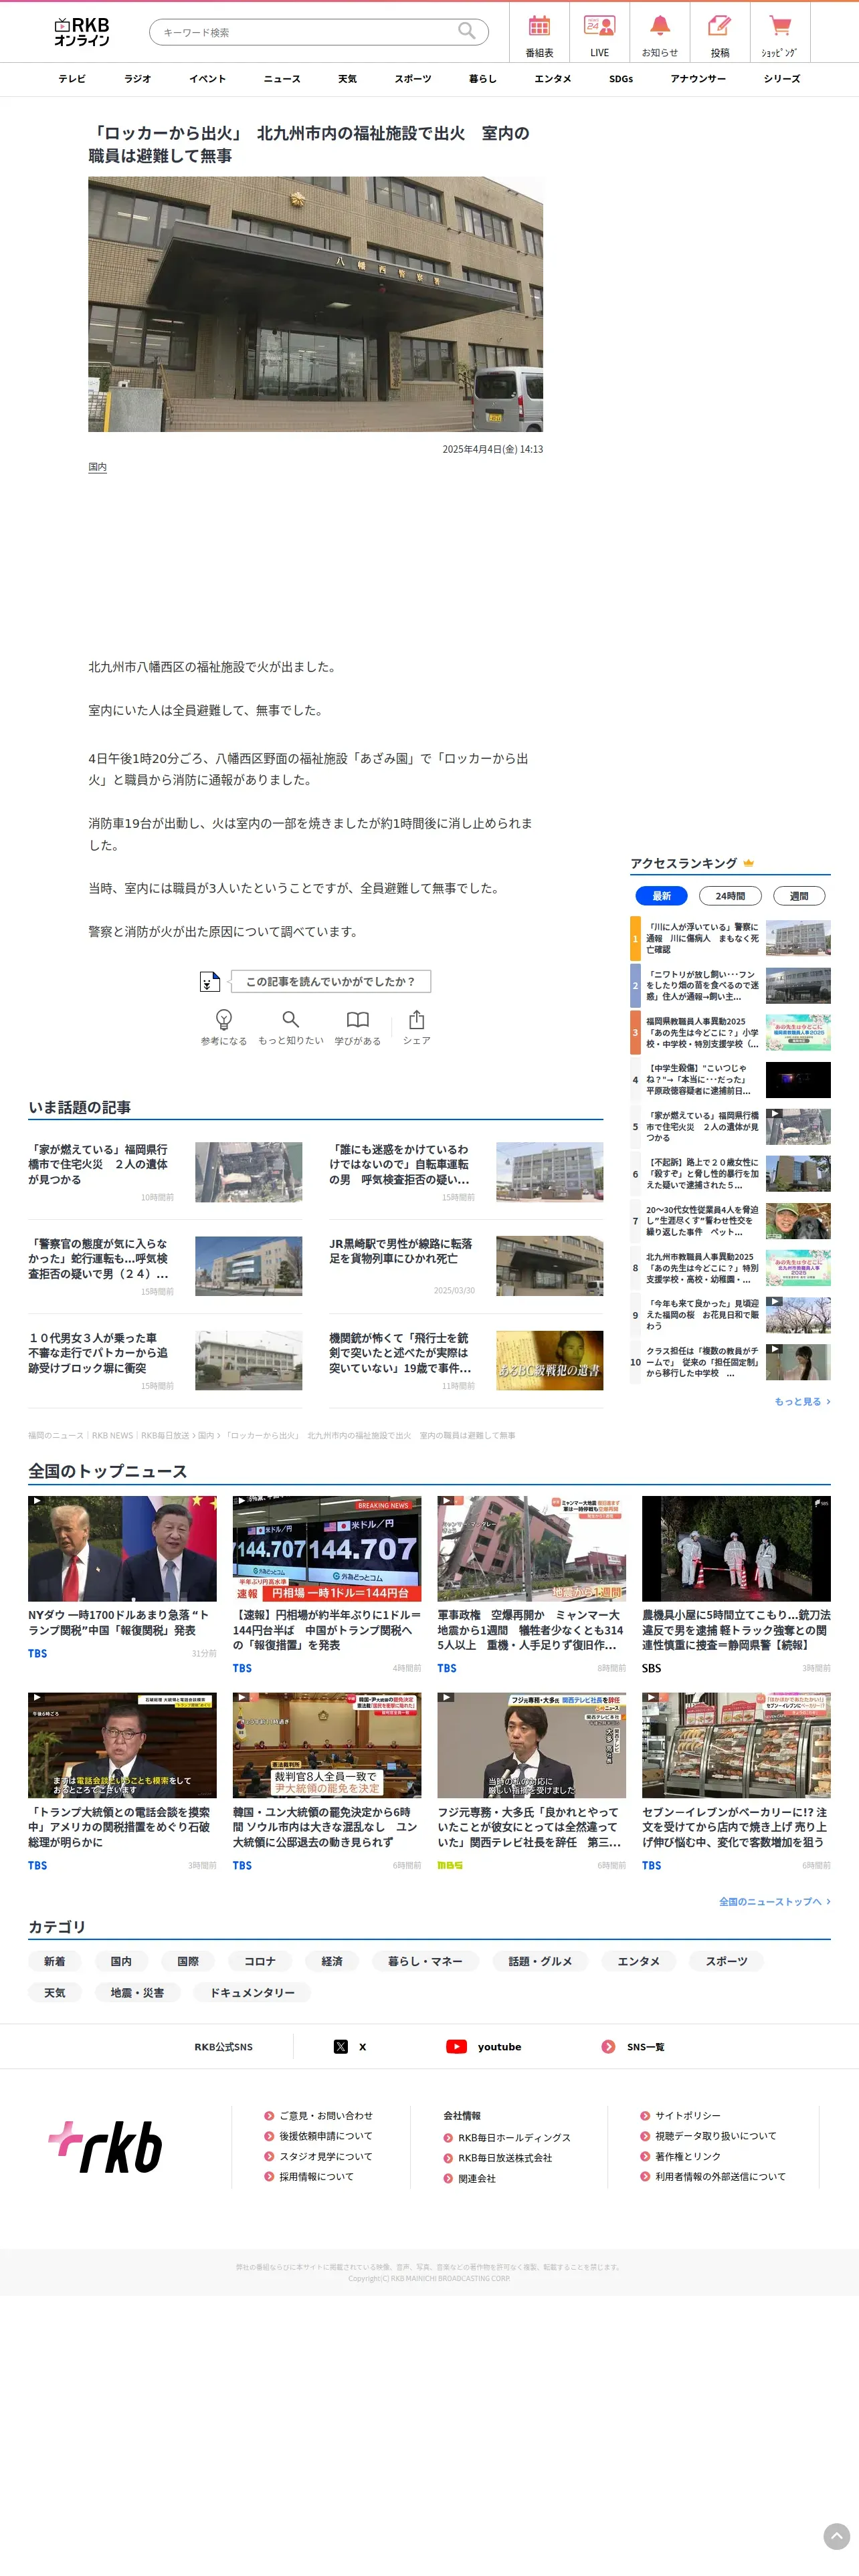Open ranking item 9 今年も来て良かった
The height and width of the screenshot is (2576, 859).
point(731,1315)
